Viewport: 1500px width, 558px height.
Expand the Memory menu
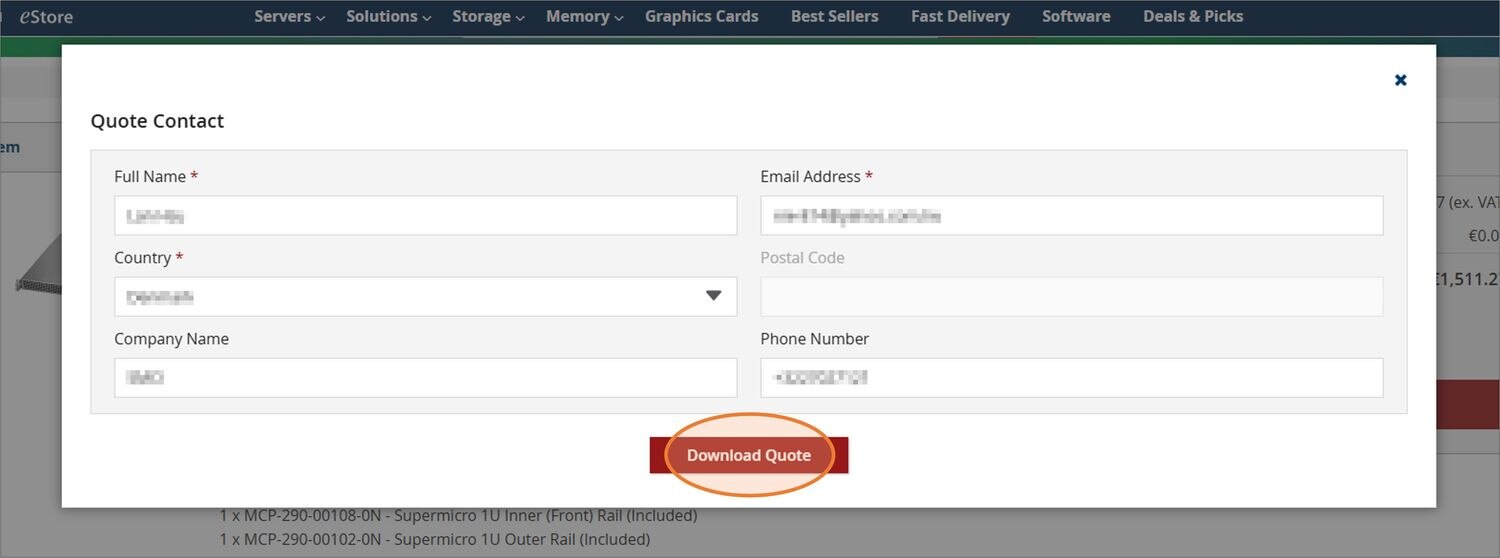pyautogui.click(x=585, y=16)
